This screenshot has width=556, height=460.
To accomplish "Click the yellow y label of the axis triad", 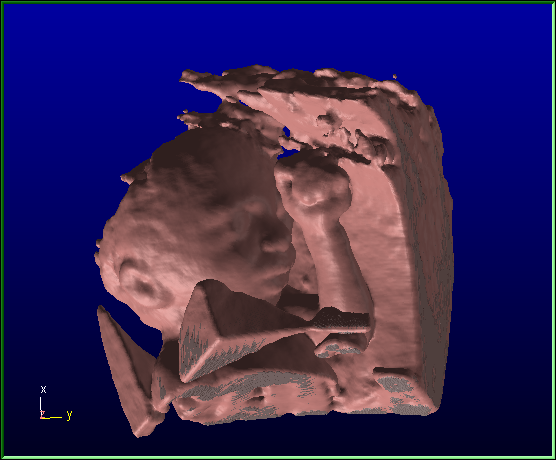I will pyautogui.click(x=70, y=415).
